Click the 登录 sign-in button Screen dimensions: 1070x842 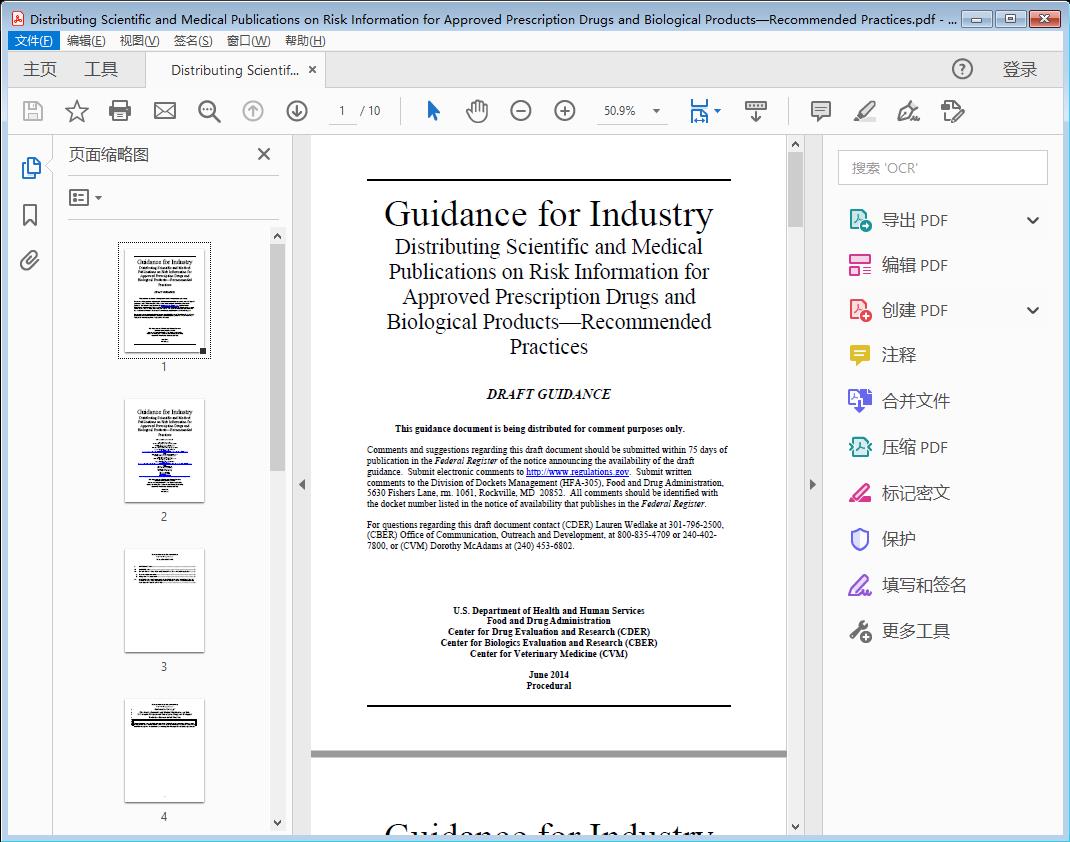click(1020, 70)
